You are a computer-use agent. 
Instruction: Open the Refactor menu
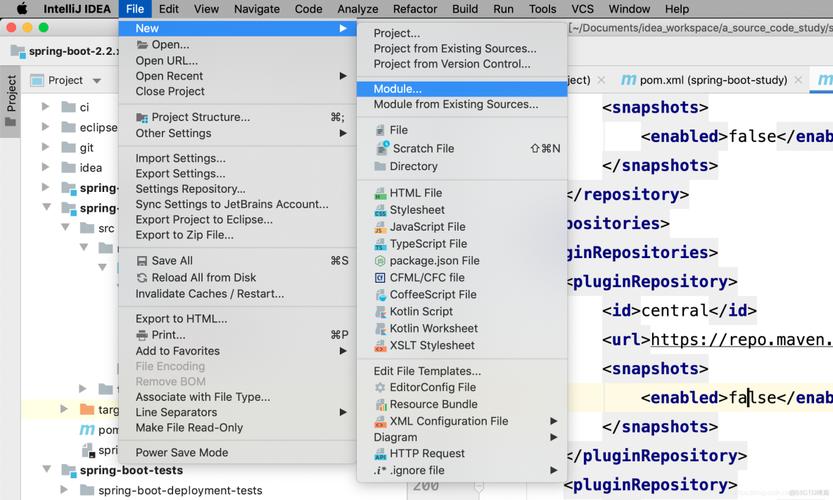415,9
